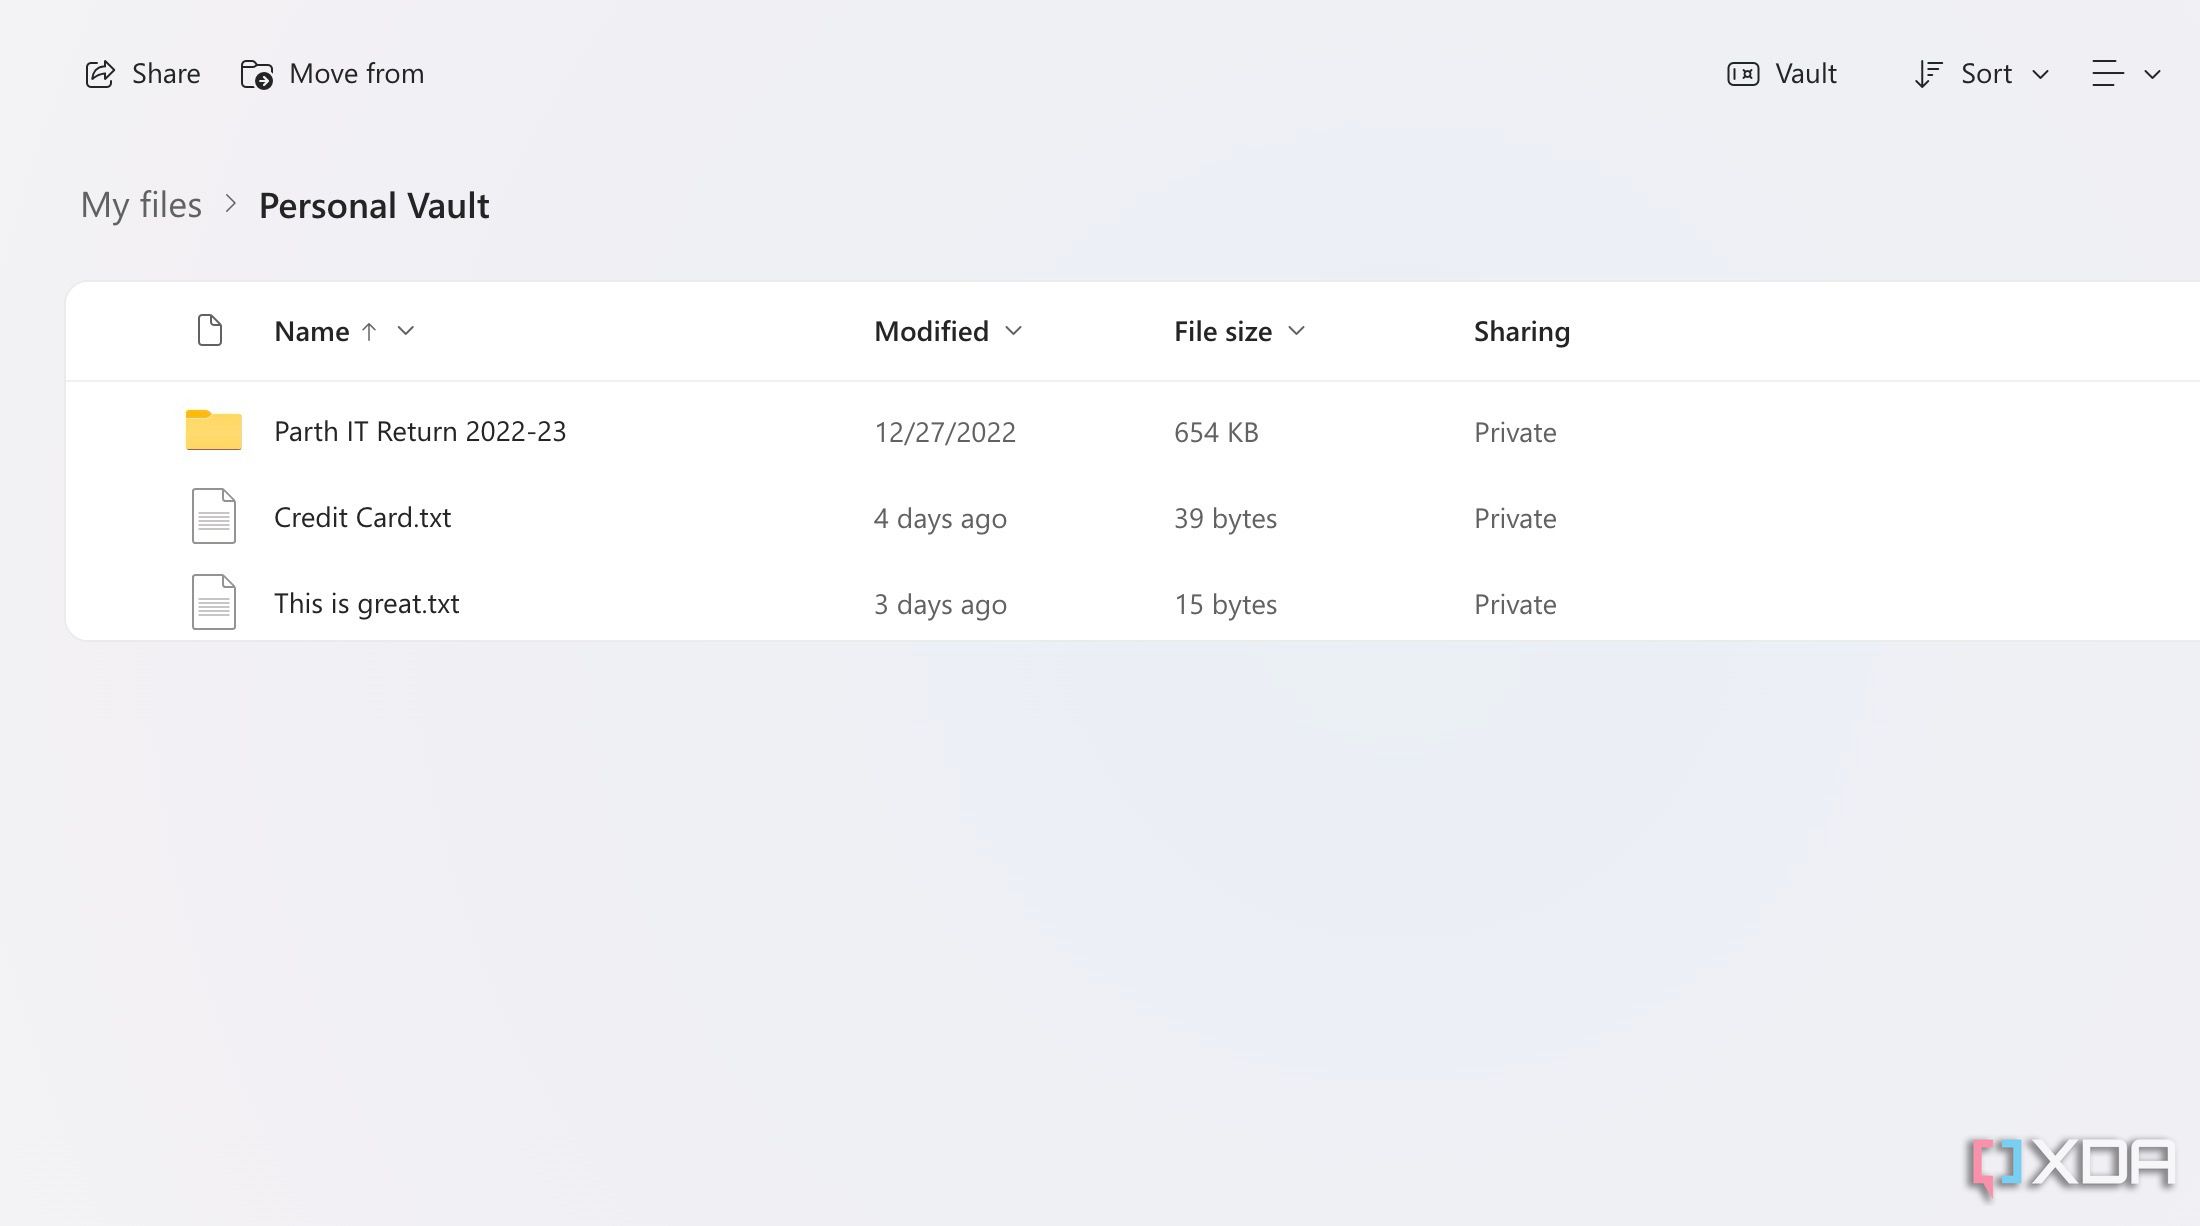Click the file icon for This is great.txt
This screenshot has height=1226, width=2200.
211,601
